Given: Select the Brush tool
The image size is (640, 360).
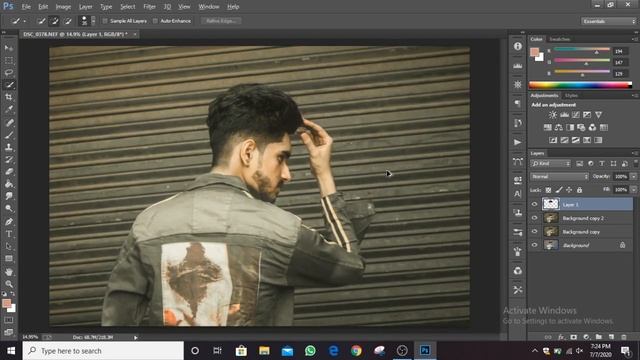Looking at the screenshot, I should coord(9,135).
